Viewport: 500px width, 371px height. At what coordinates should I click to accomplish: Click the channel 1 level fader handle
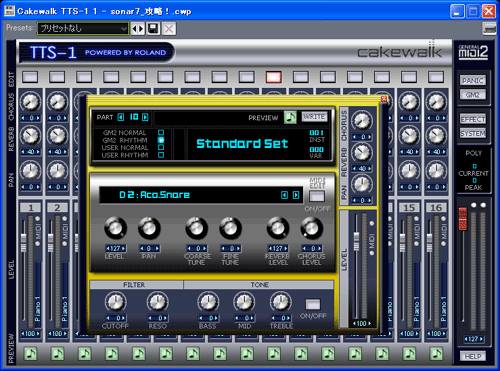pos(23,242)
